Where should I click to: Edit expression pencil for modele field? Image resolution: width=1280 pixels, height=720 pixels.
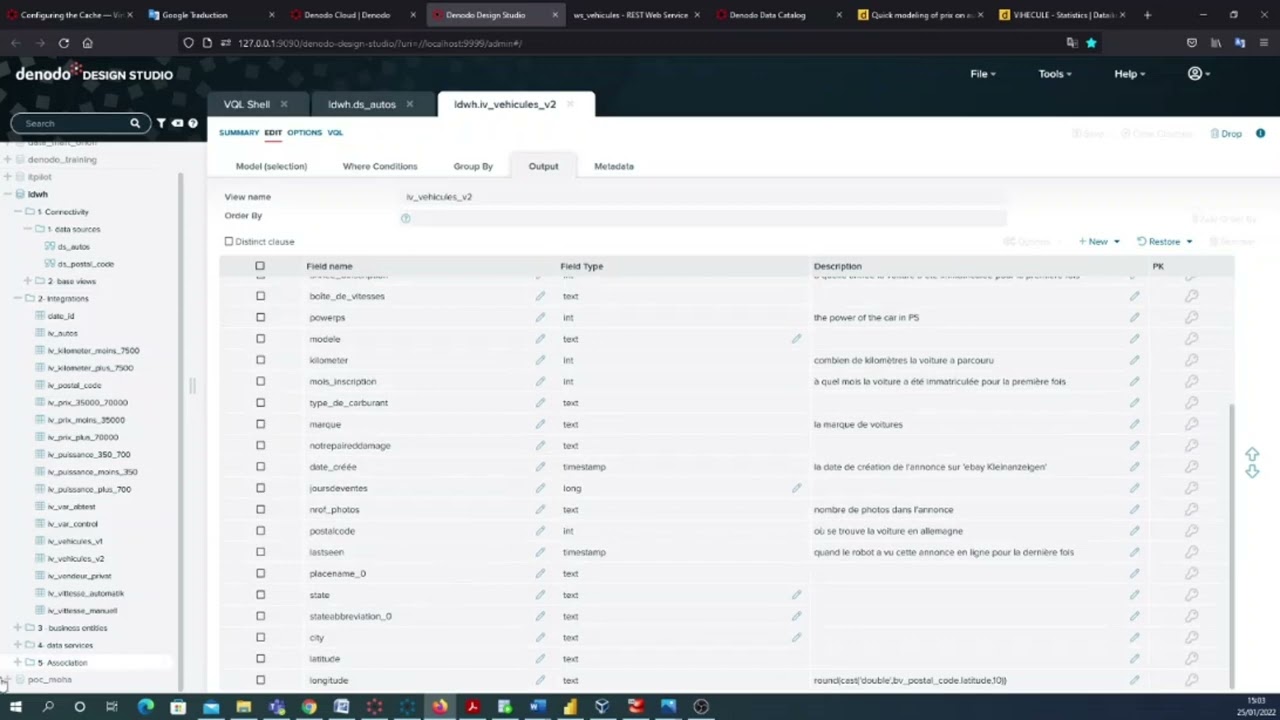click(796, 339)
